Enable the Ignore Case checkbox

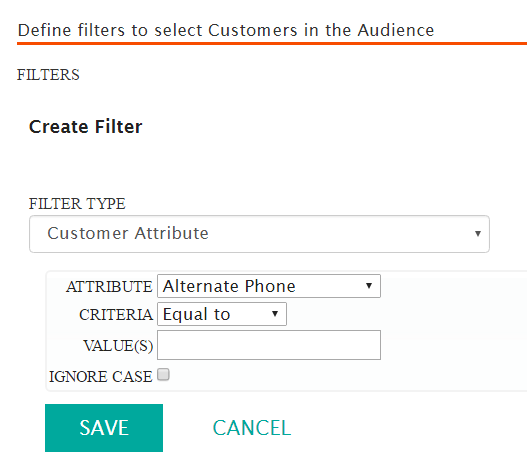pos(163,374)
